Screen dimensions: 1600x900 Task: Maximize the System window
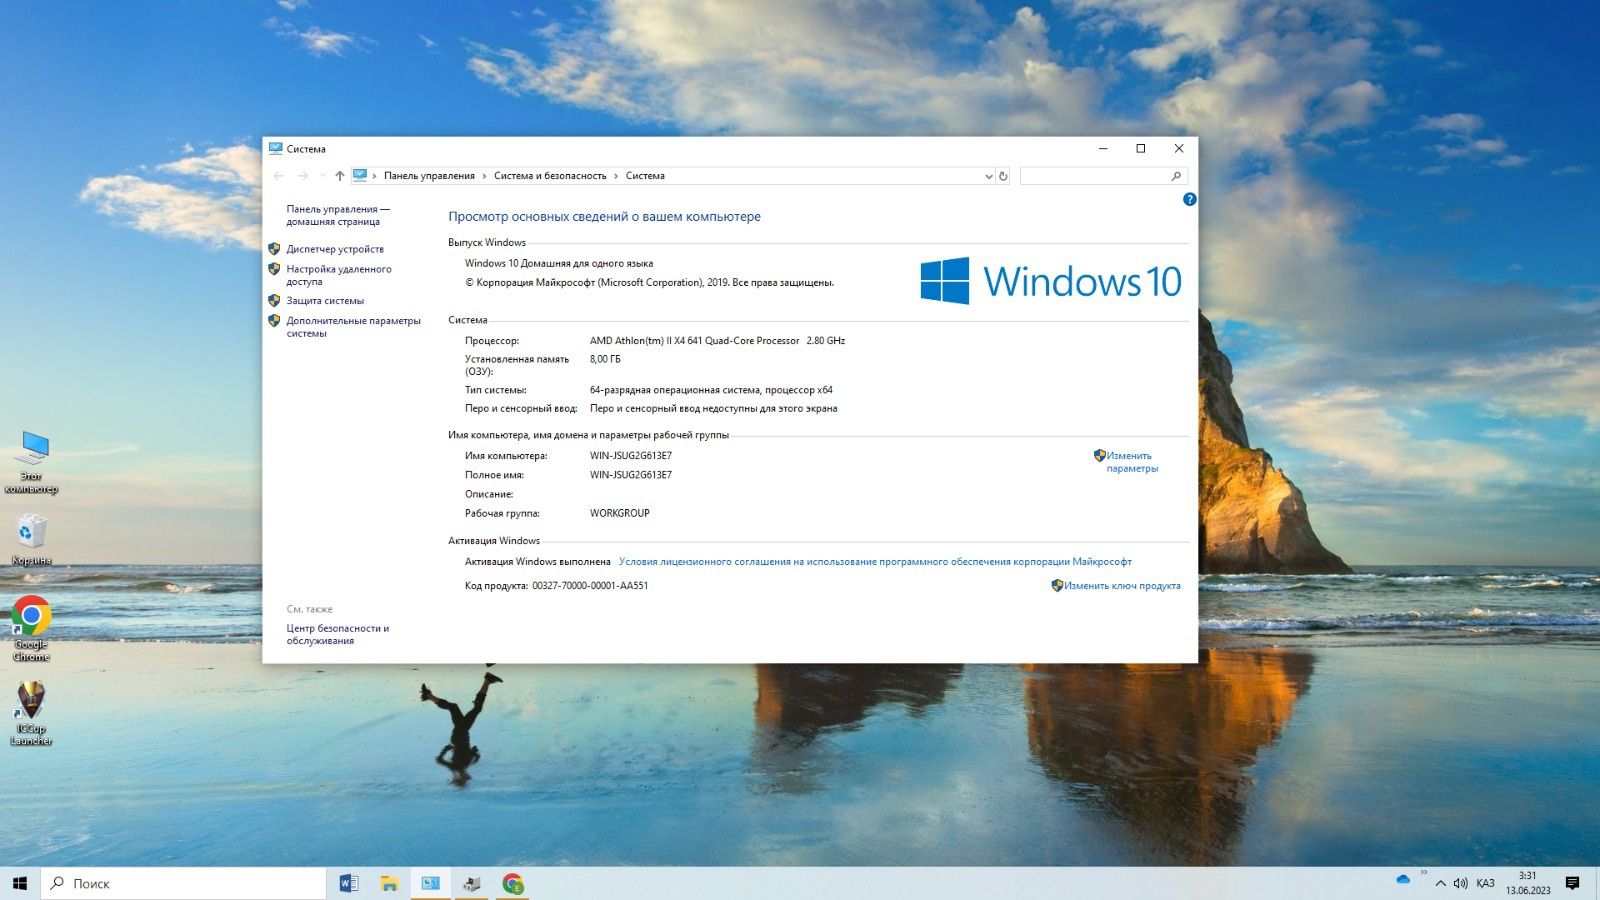coord(1141,148)
